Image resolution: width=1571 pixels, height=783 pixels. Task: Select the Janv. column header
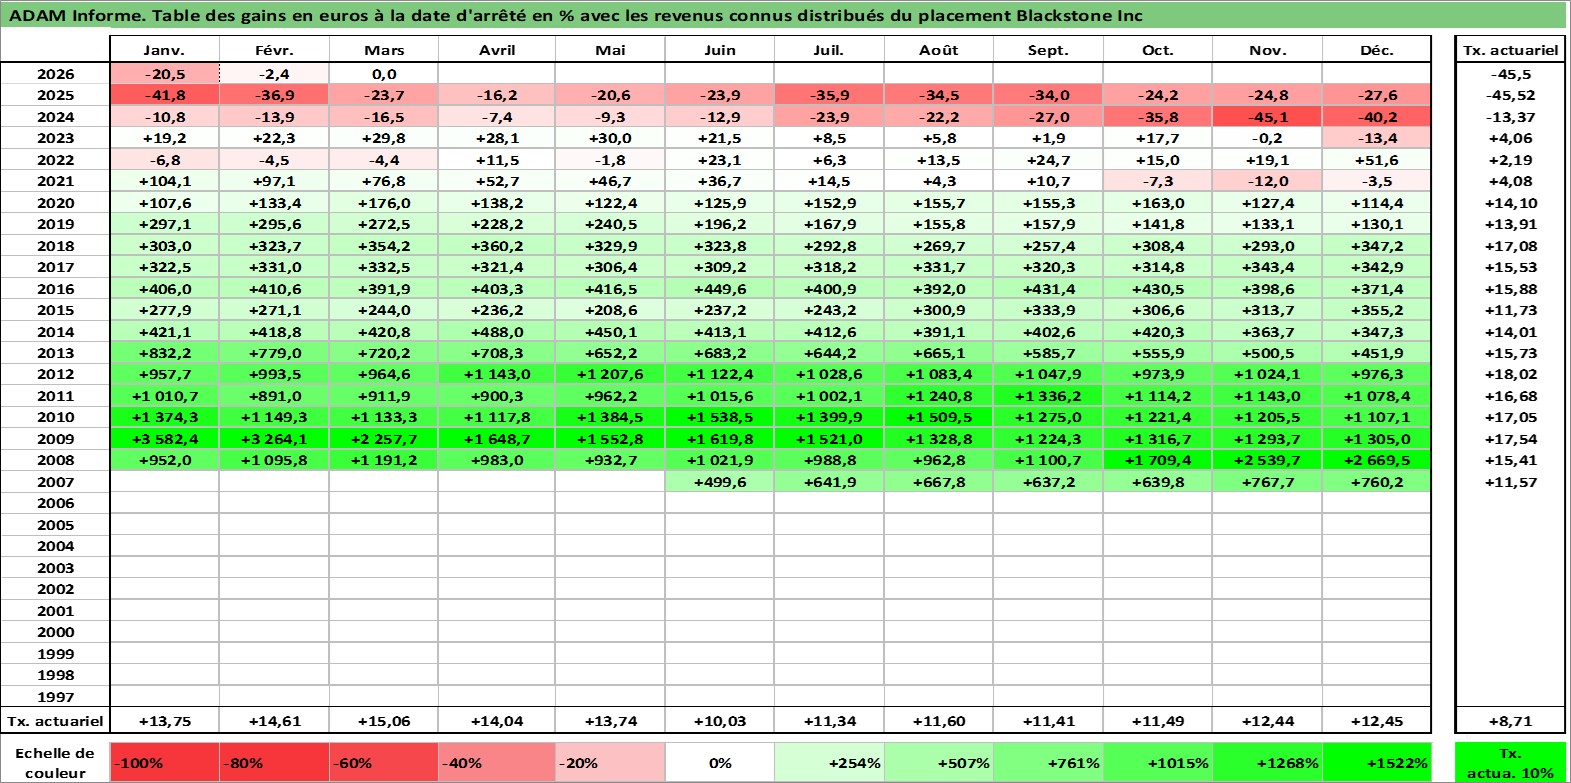click(164, 50)
